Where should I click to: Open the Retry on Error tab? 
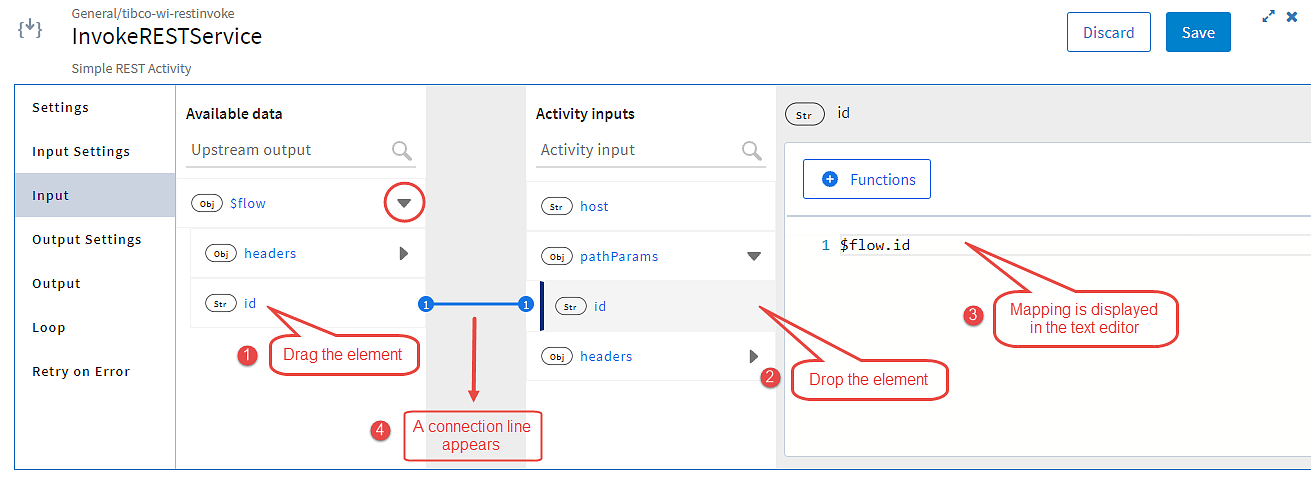(81, 372)
